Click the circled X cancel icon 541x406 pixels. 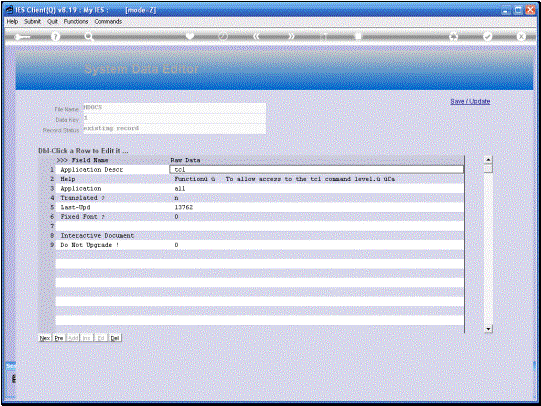[x=521, y=37]
